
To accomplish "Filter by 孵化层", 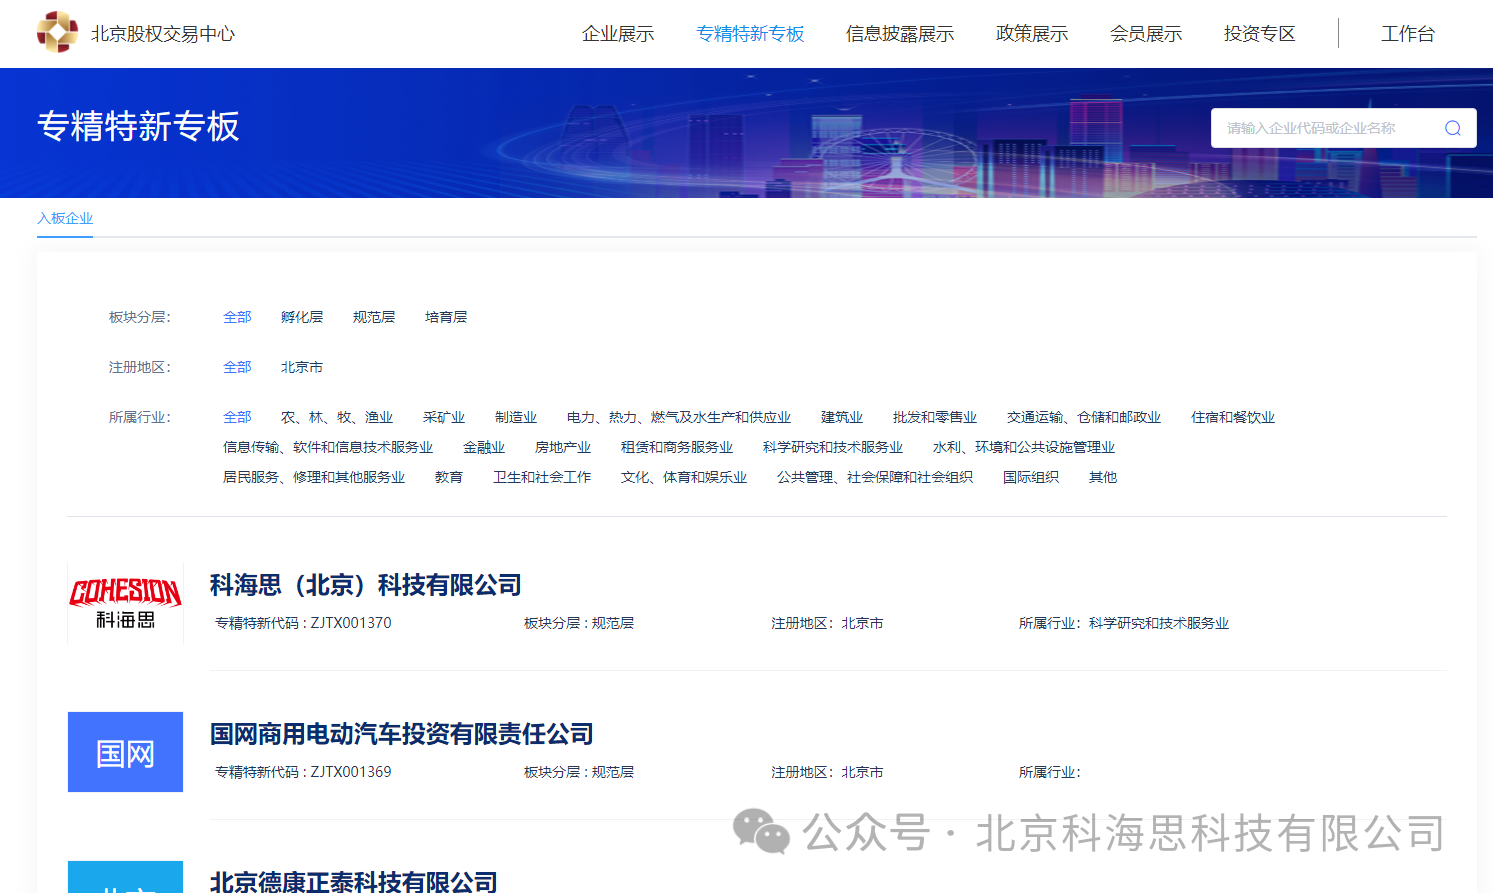I will [302, 317].
